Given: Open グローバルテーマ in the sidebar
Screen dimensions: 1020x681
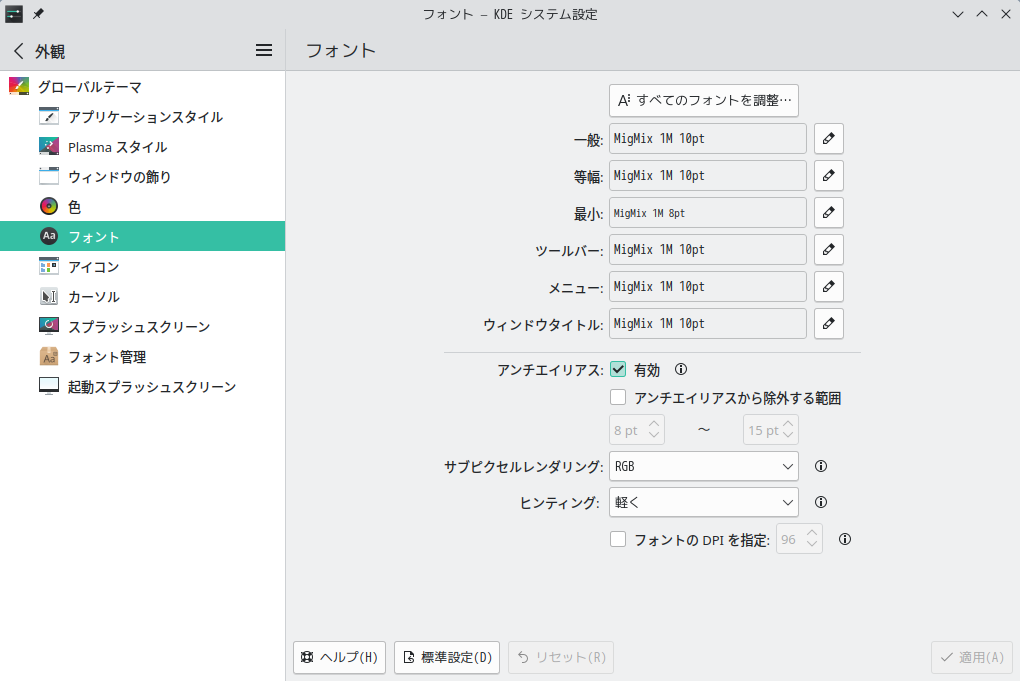Looking at the screenshot, I should [x=142, y=87].
